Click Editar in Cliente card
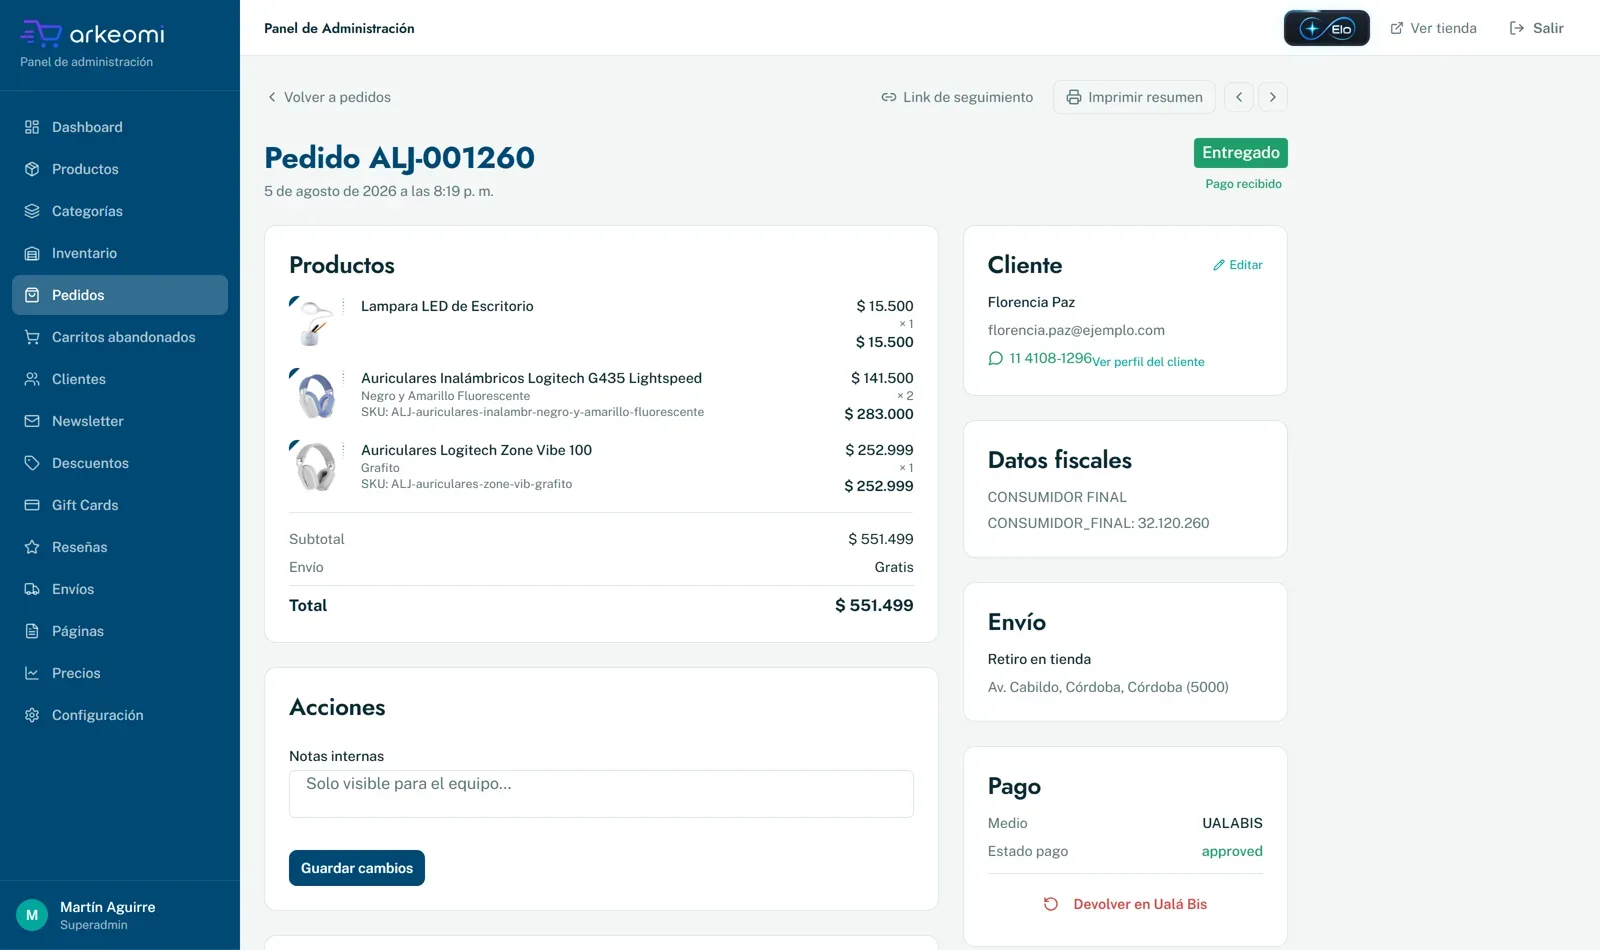1600x950 pixels. tap(1237, 265)
